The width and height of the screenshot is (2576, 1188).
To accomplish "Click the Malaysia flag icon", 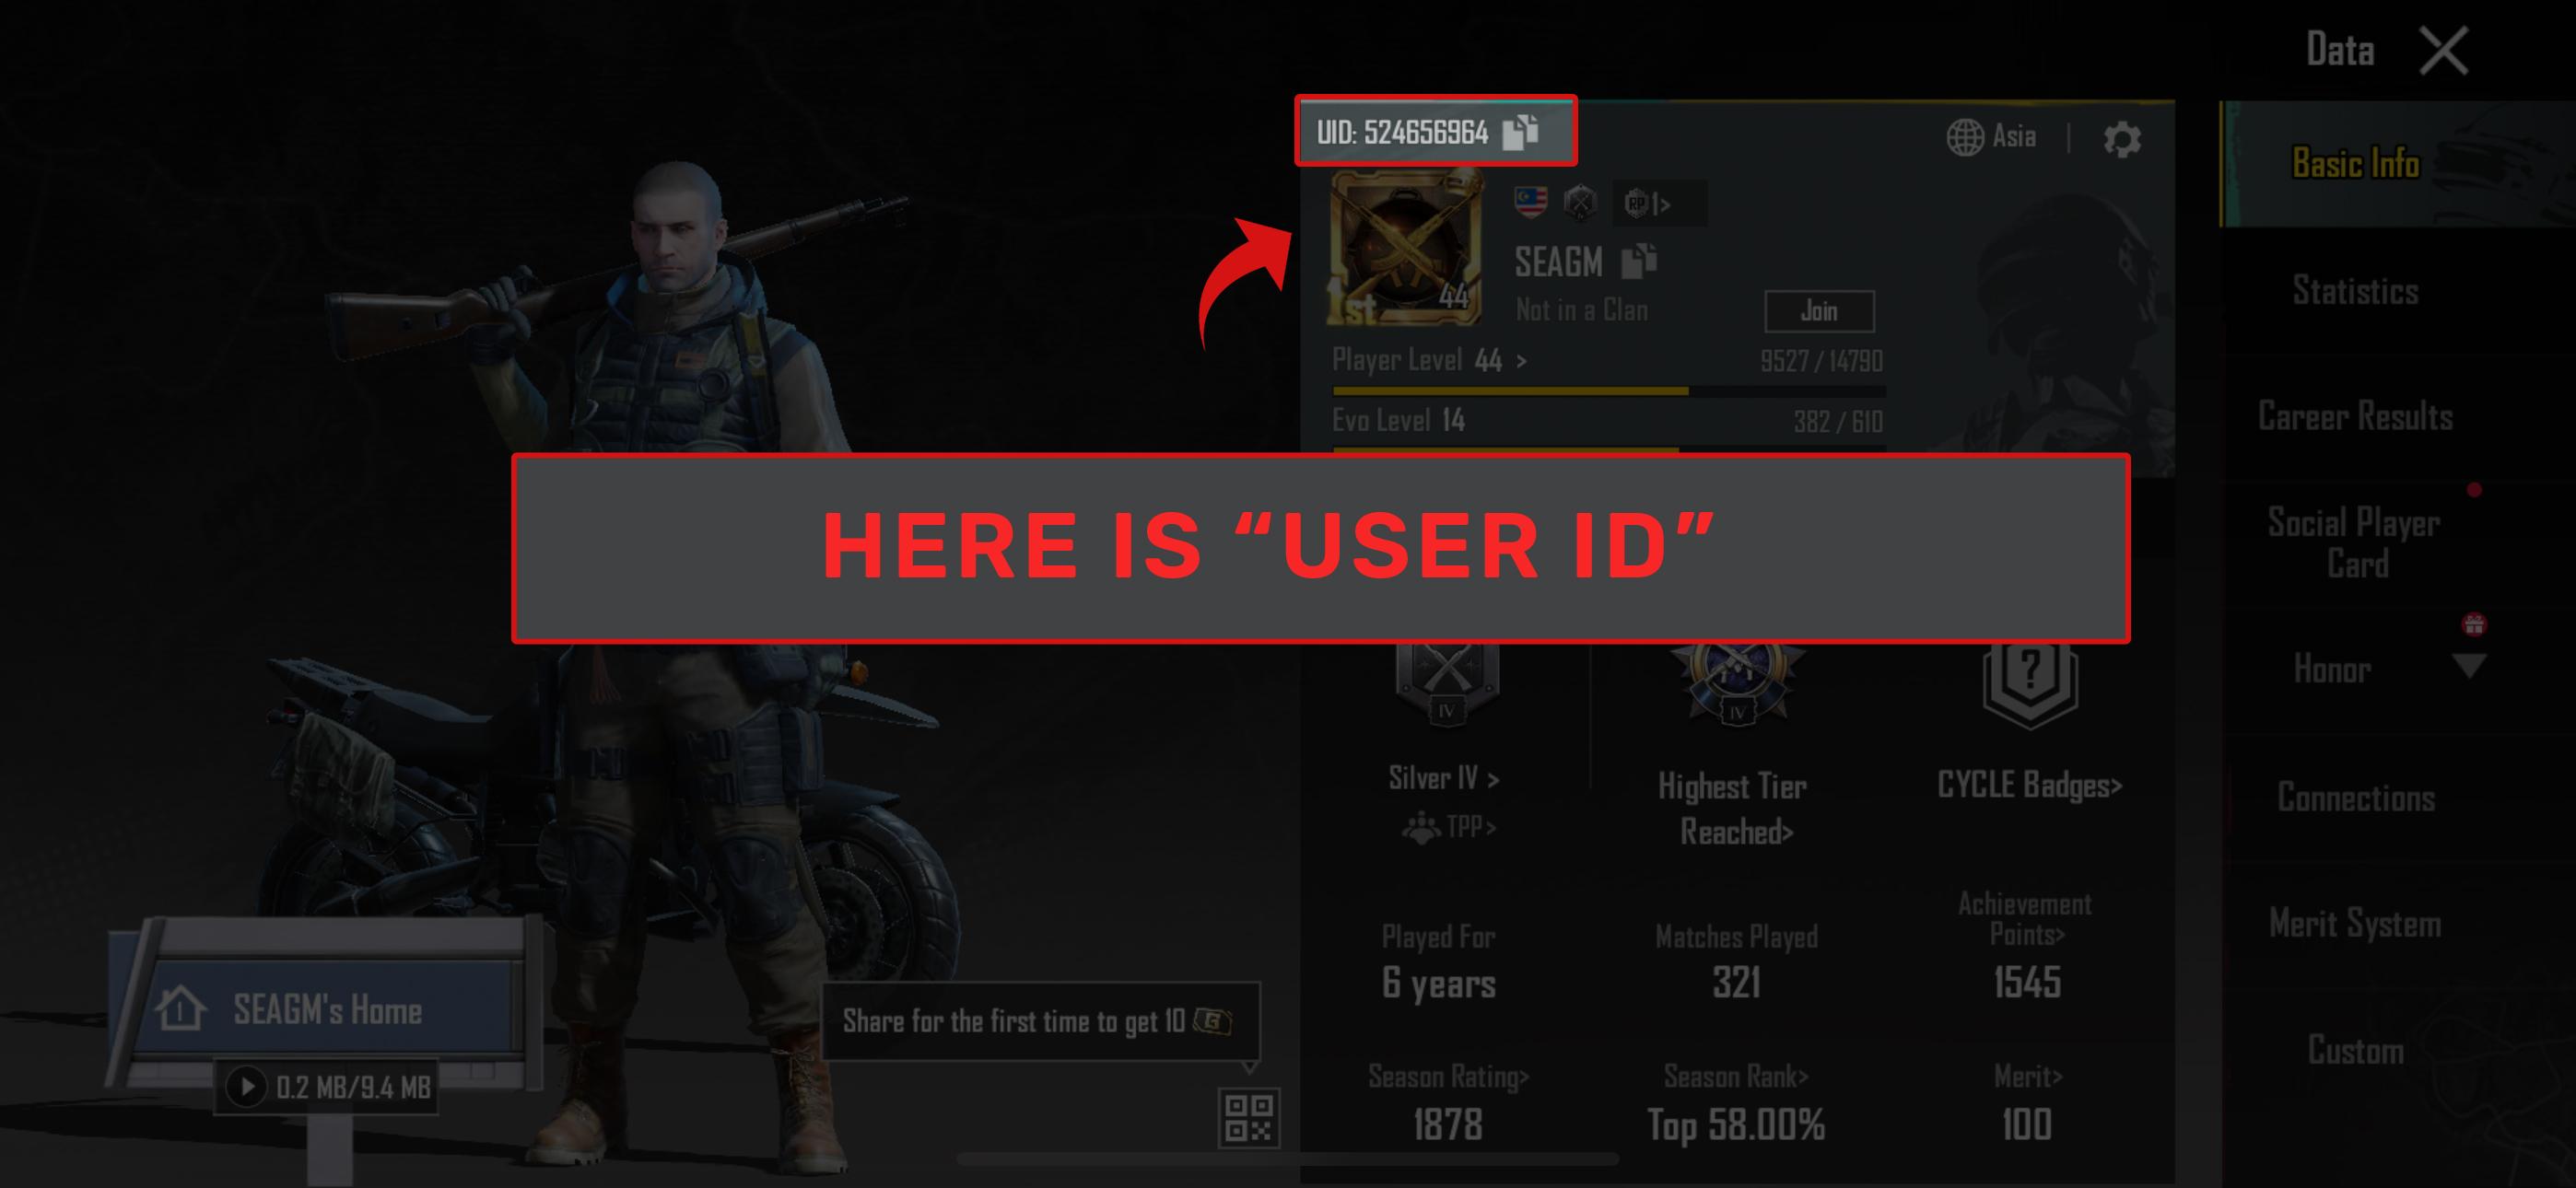I will (1530, 202).
